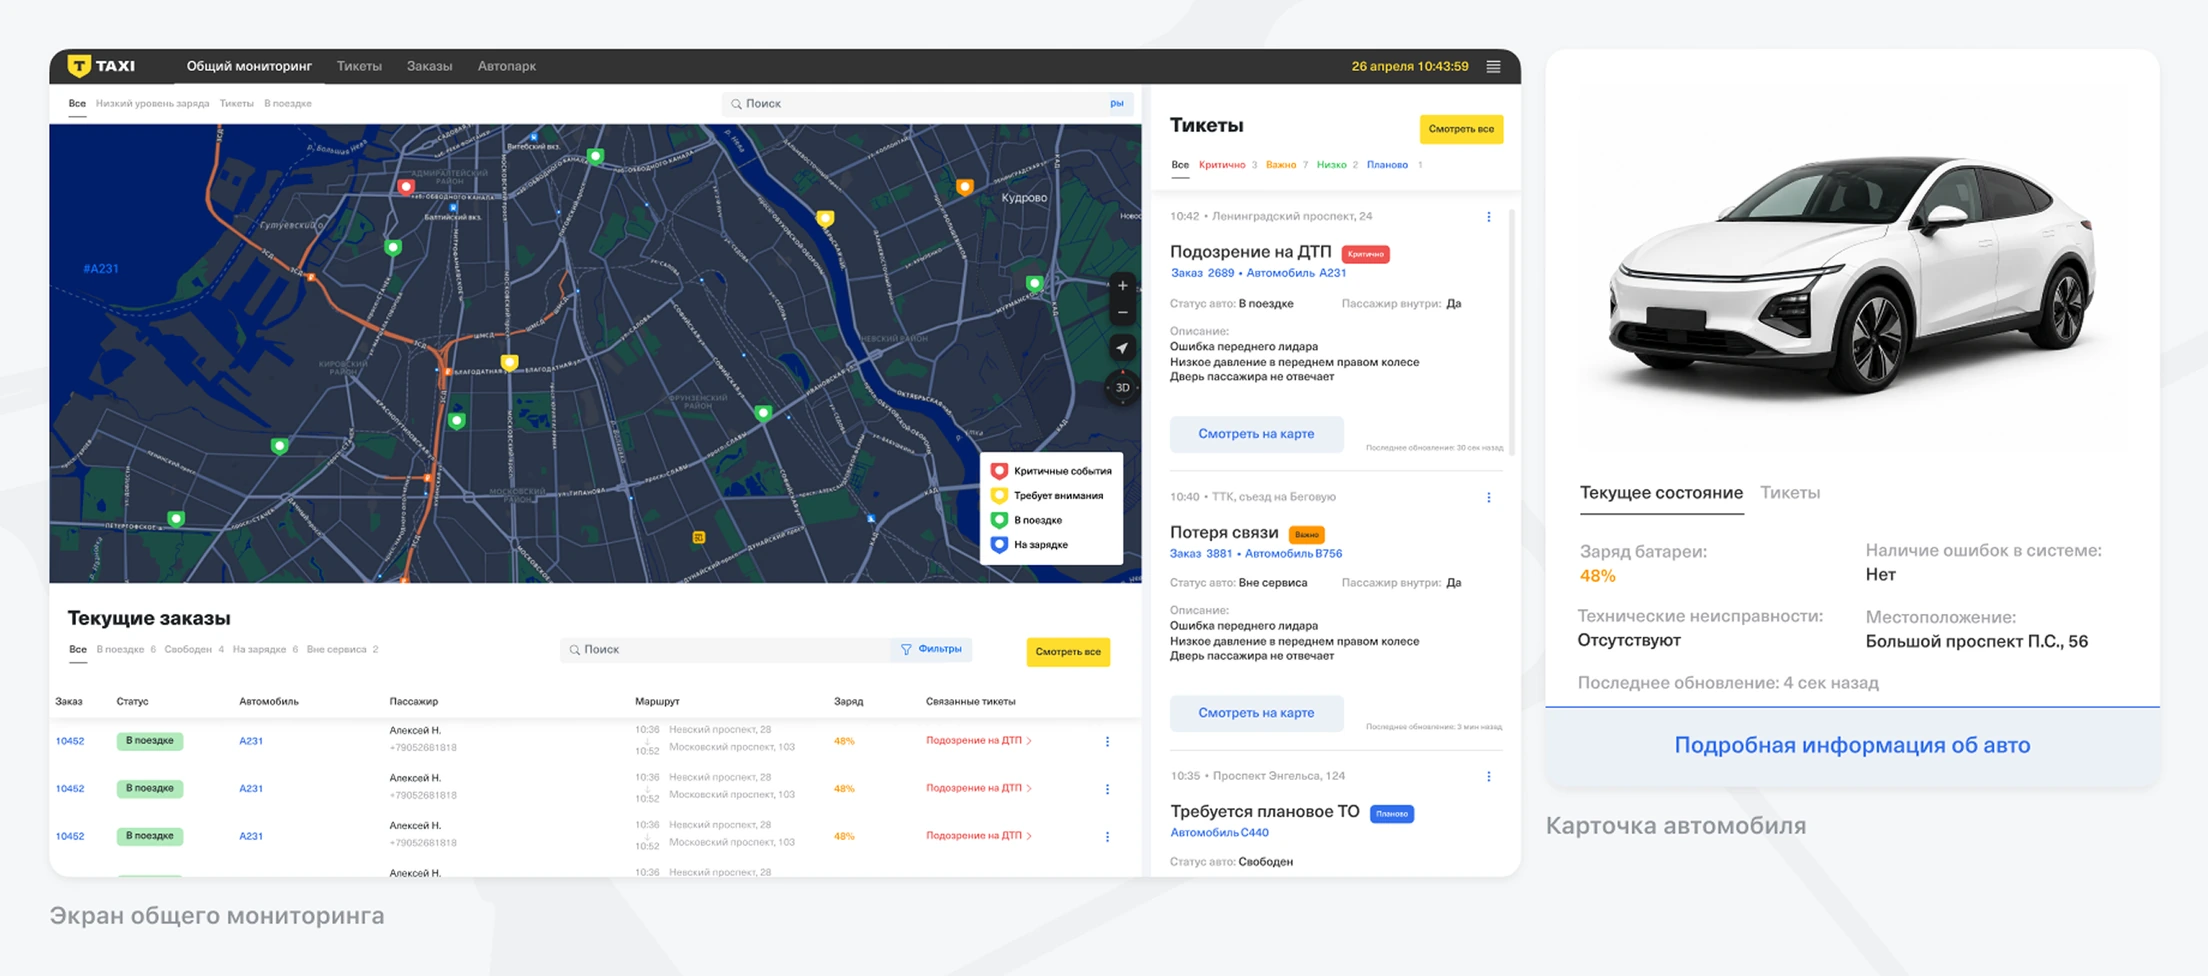Select the red critical marker on the map
This screenshot has width=2208, height=976.
pyautogui.click(x=406, y=186)
